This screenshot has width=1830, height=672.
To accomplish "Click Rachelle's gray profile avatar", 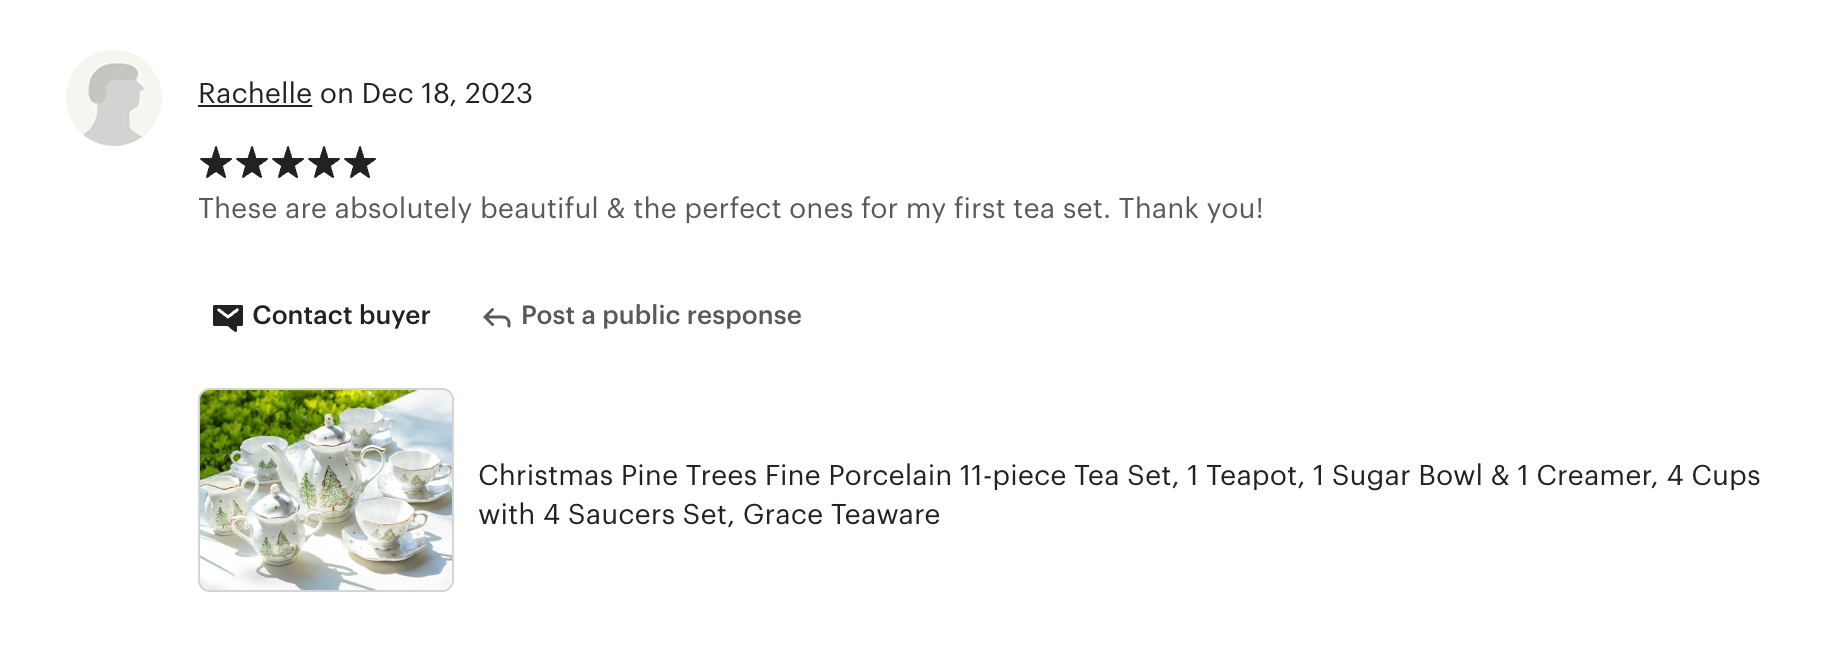I will click(x=114, y=98).
